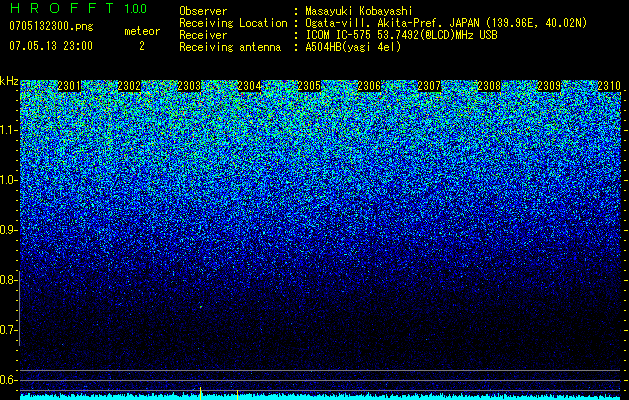Click the 1.0 frequency axis label

click(x=9, y=180)
